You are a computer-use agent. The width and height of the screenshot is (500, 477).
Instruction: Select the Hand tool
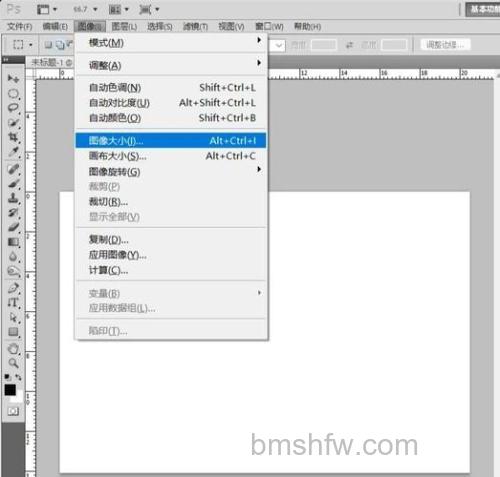click(x=13, y=349)
